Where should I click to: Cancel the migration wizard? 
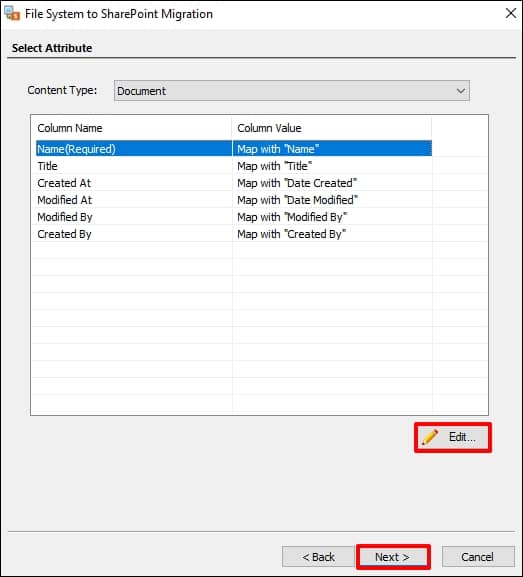click(478, 557)
